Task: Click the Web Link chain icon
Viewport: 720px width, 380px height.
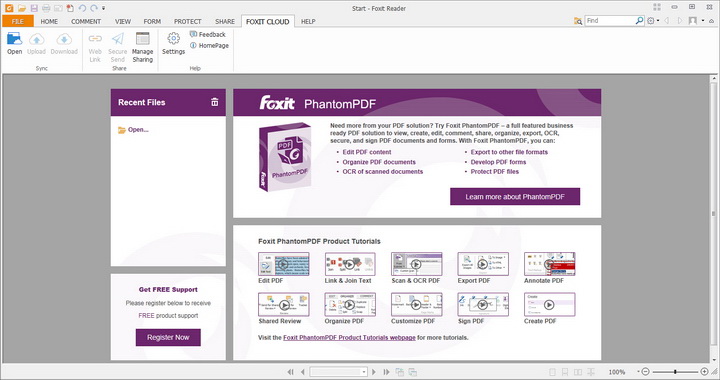Action: [x=95, y=39]
